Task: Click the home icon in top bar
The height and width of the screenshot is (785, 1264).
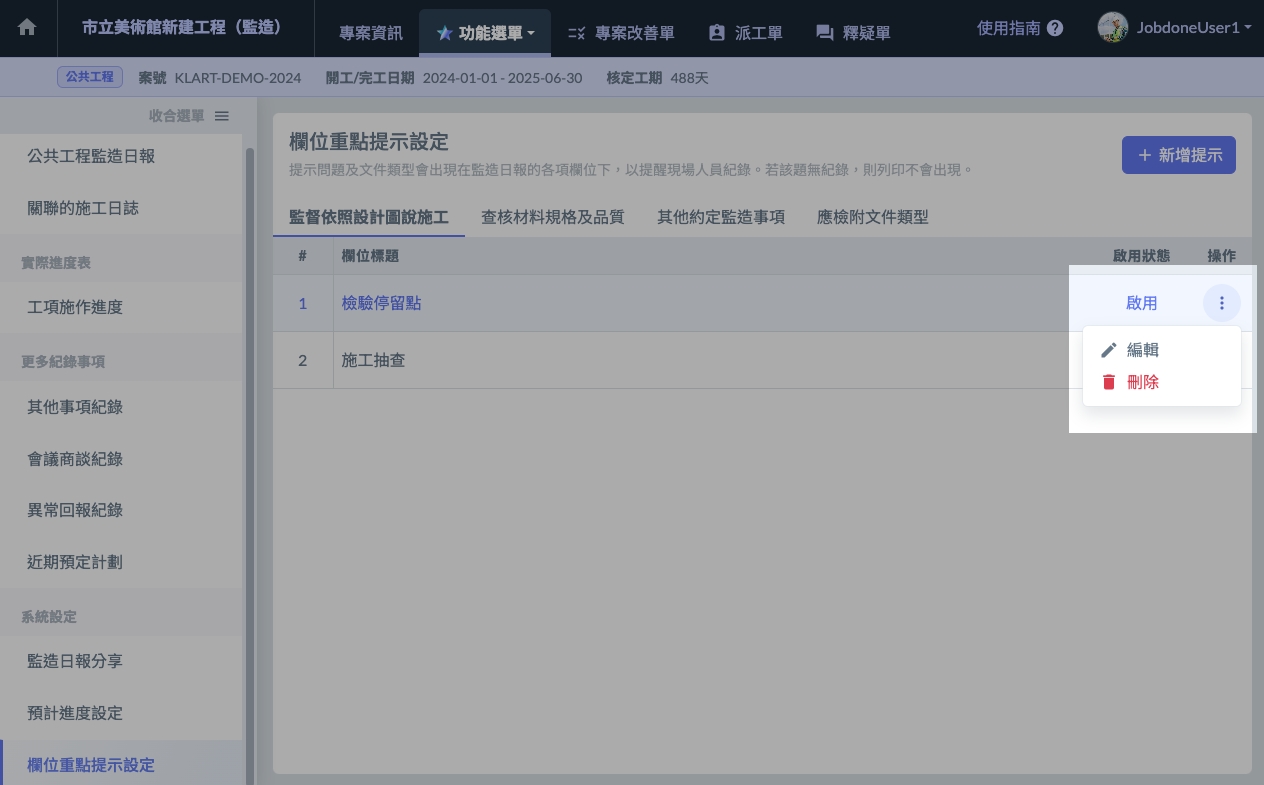Action: (27, 28)
